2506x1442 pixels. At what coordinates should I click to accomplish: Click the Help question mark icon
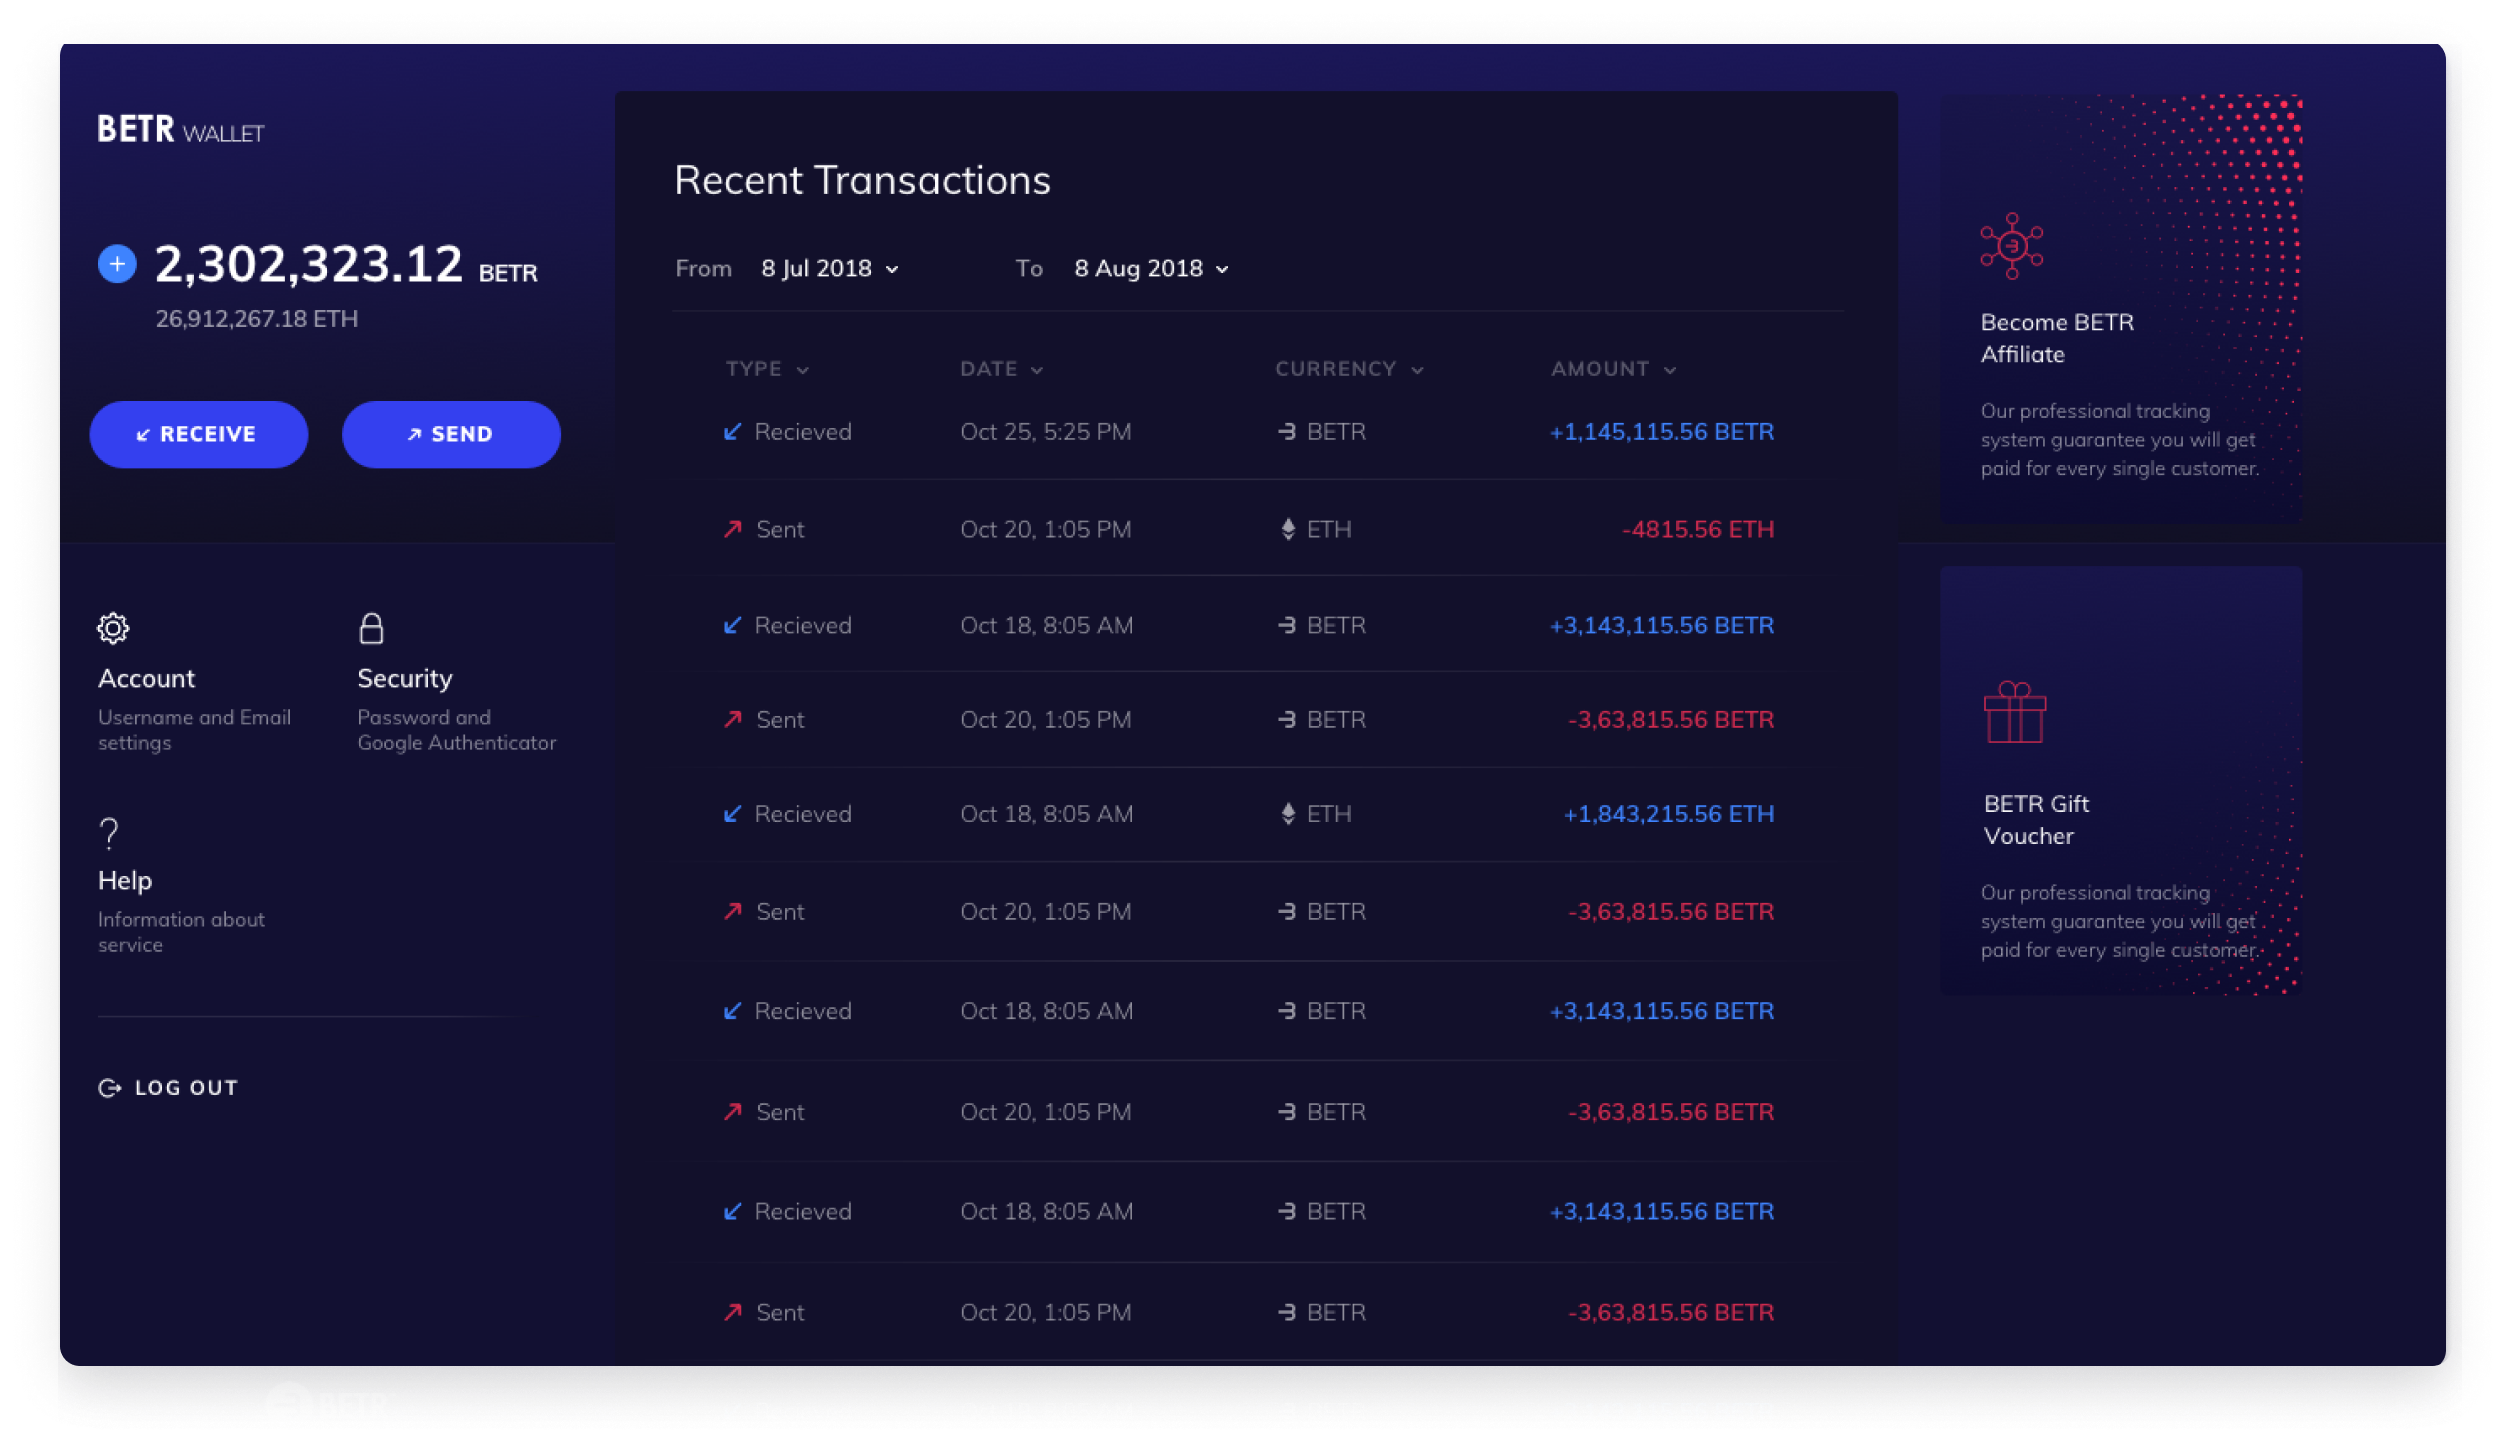click(109, 833)
